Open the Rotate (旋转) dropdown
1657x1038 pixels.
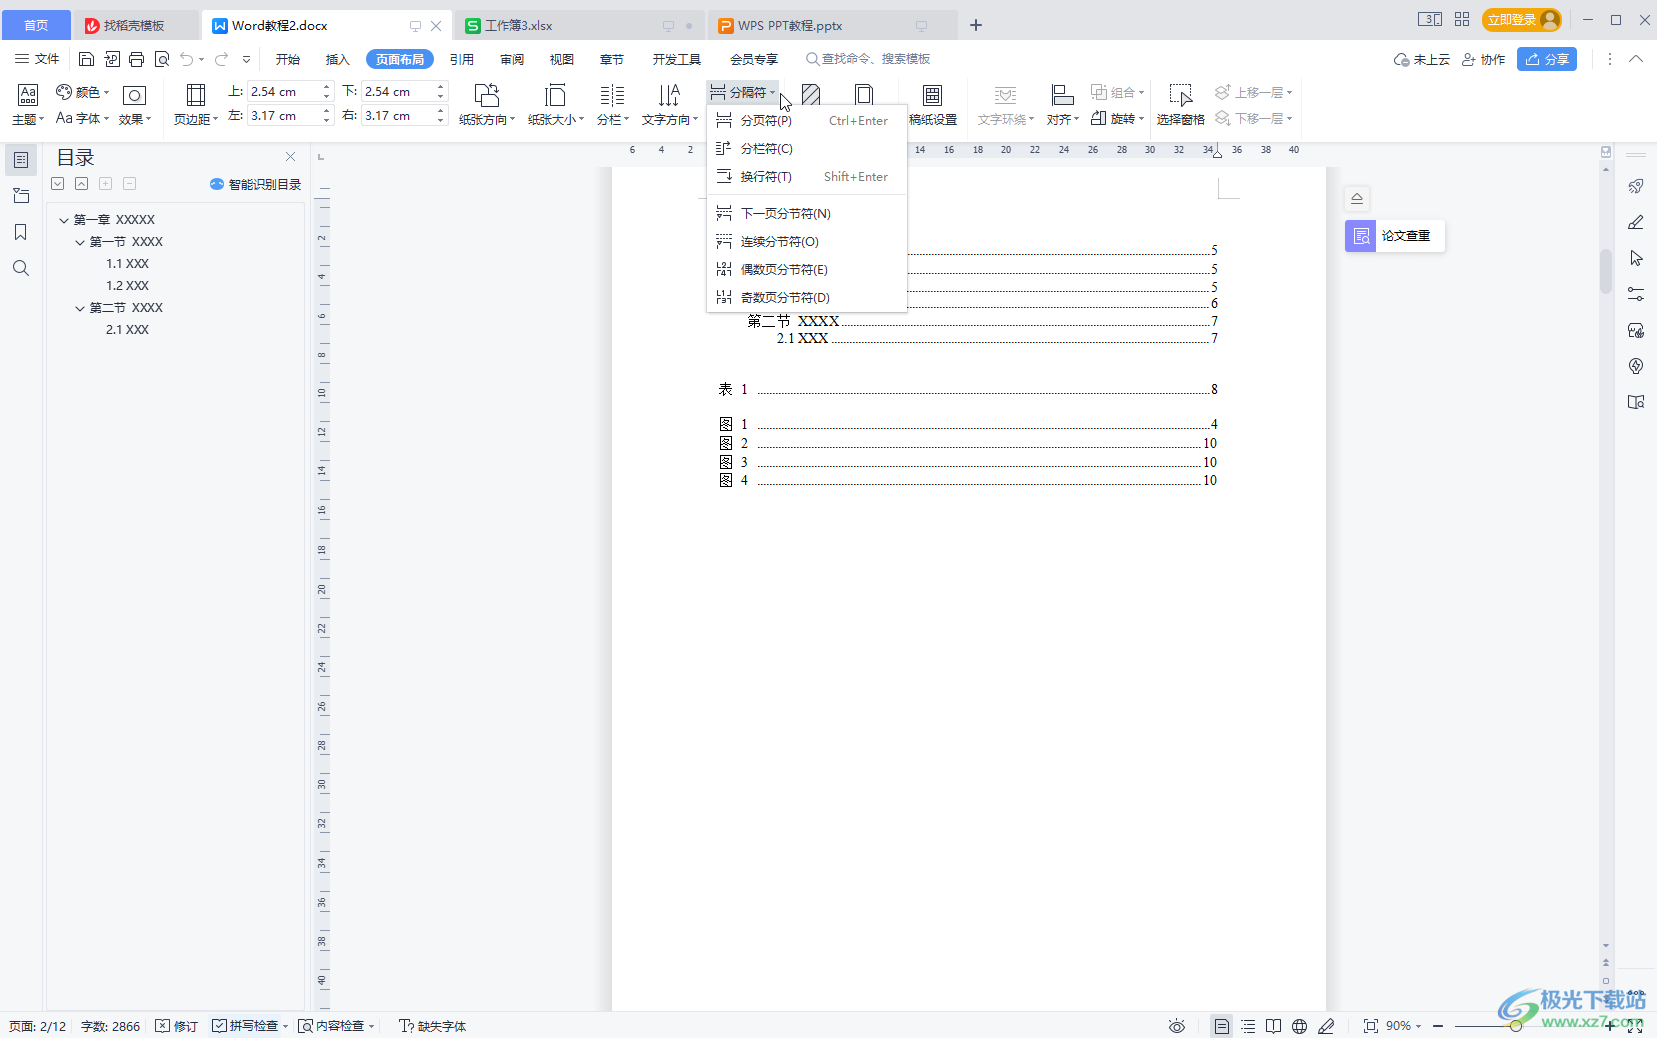pyautogui.click(x=1117, y=118)
